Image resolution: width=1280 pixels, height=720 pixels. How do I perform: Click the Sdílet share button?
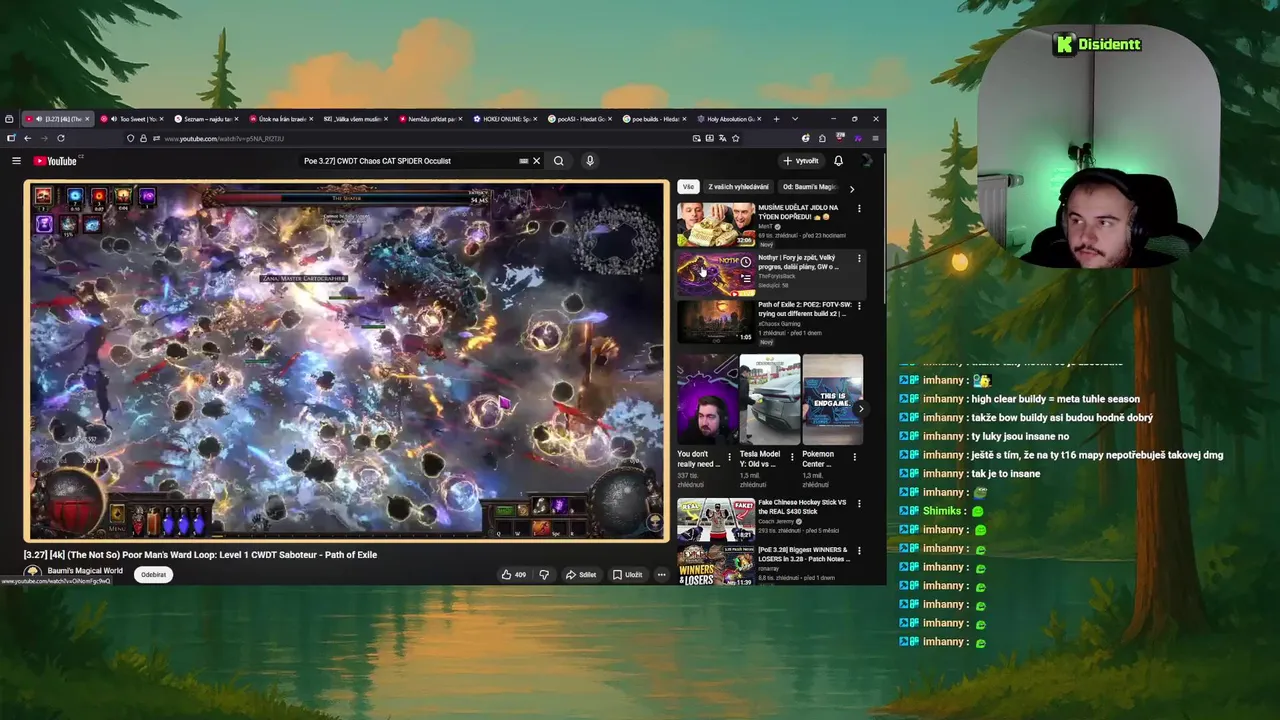[x=581, y=575]
